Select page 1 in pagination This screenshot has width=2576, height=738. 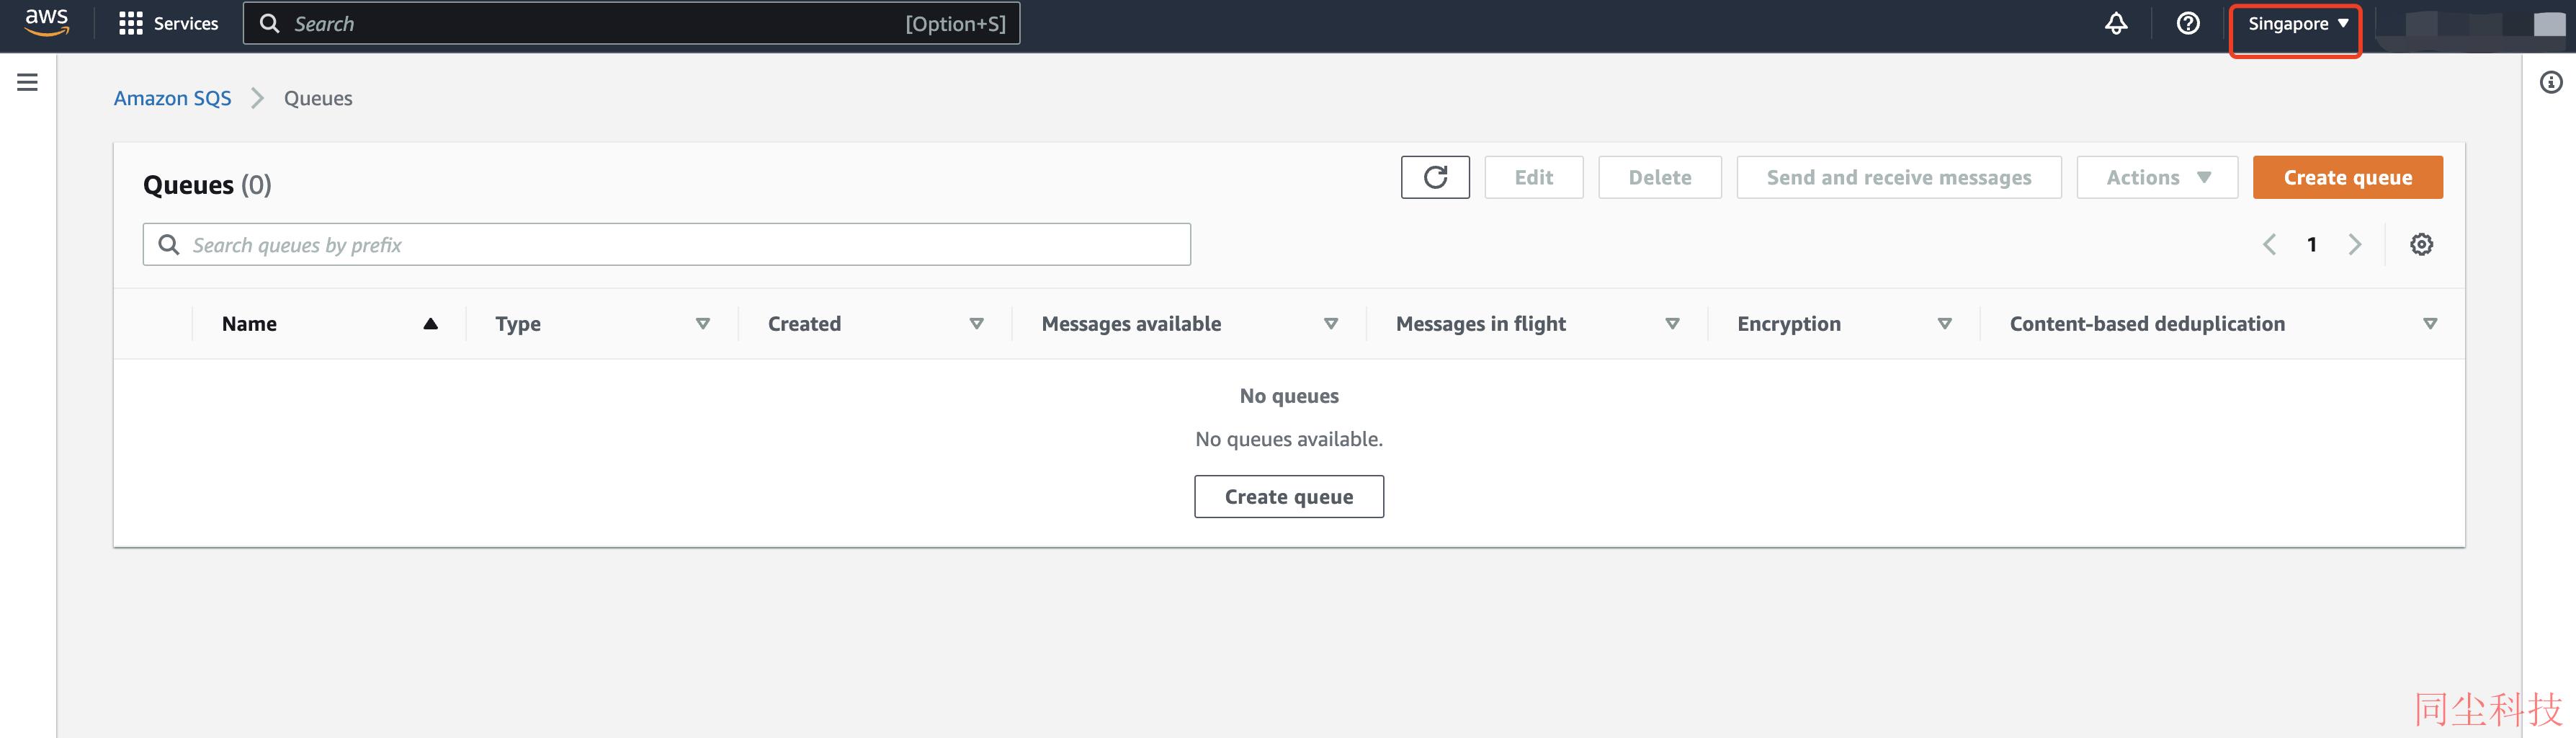2311,244
